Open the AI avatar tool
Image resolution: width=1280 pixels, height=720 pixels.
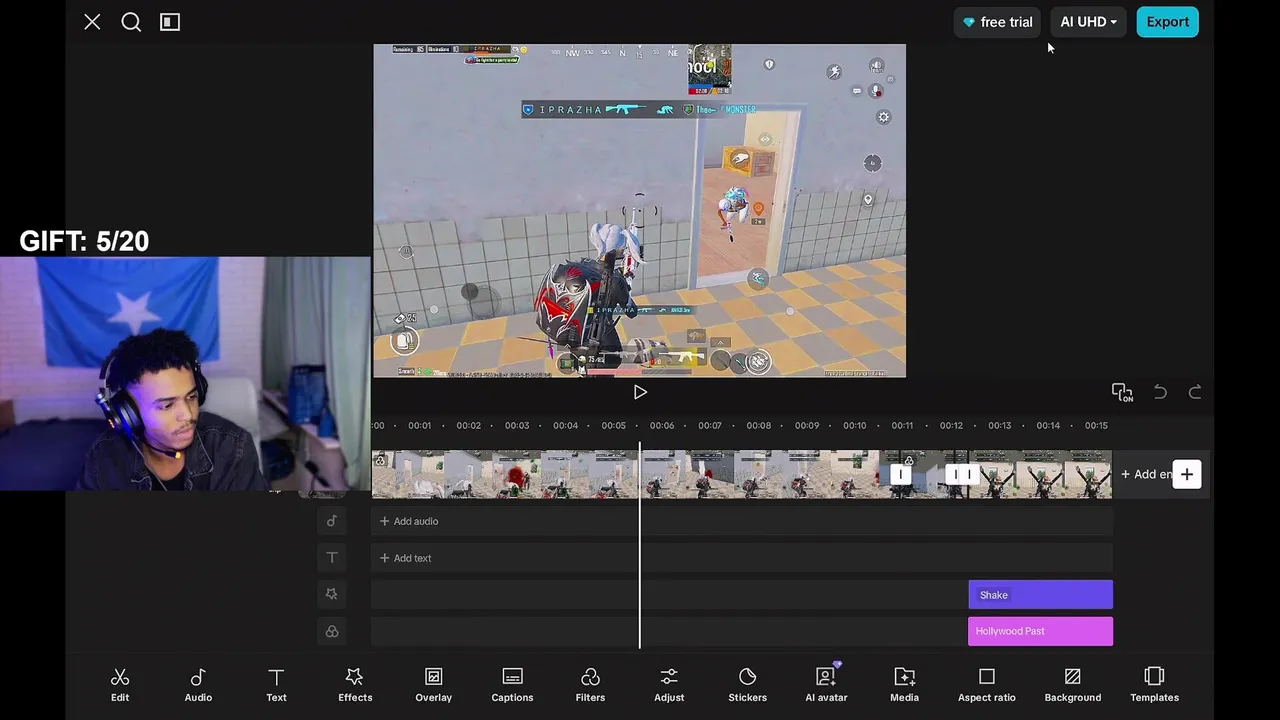(826, 685)
